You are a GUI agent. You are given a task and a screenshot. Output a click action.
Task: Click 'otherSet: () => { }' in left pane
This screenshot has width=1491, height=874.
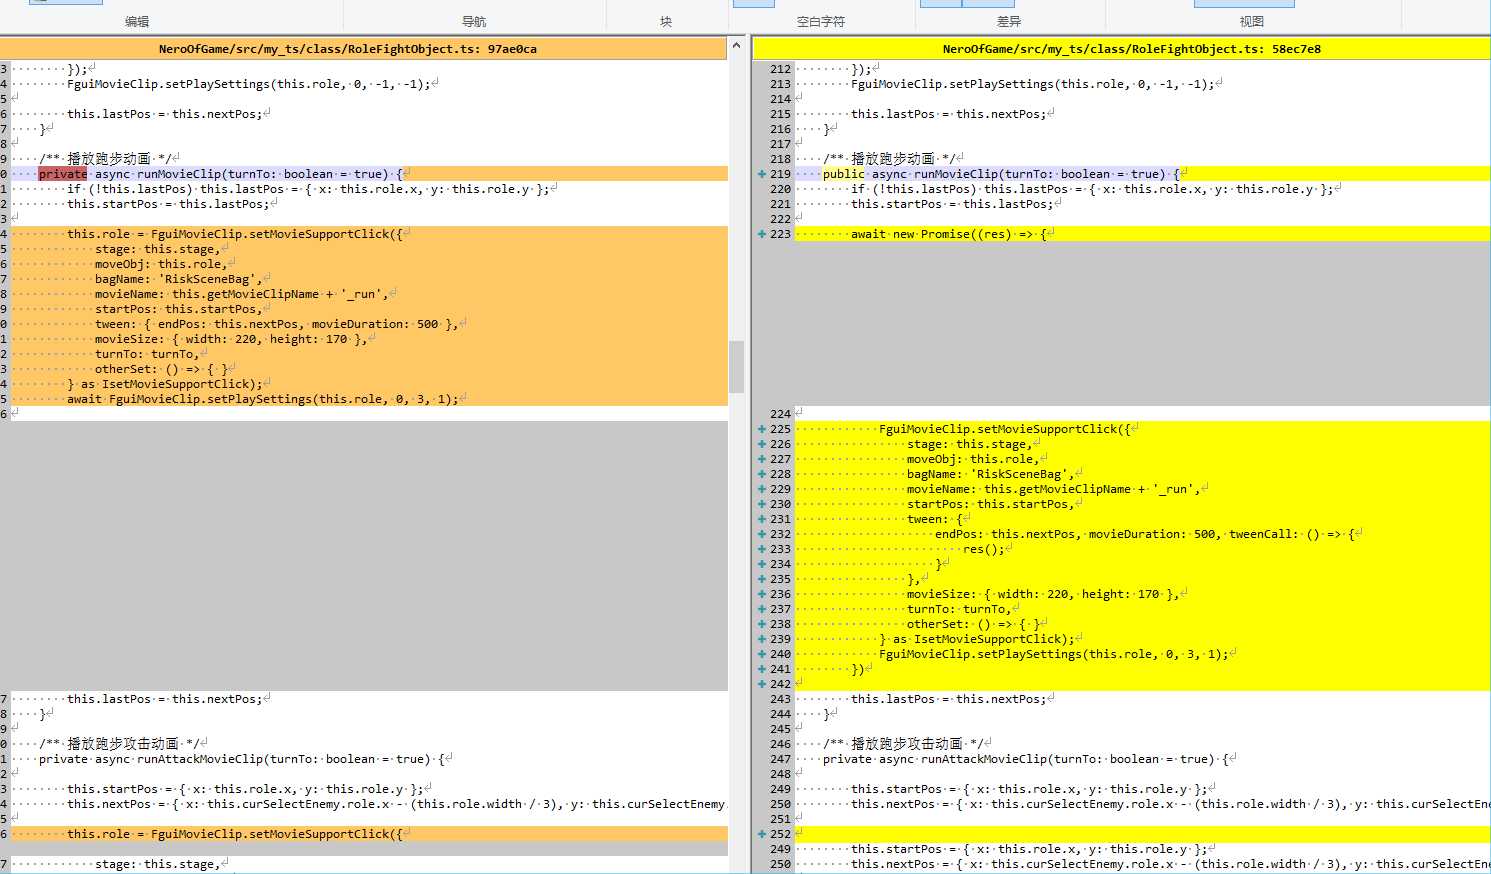(x=161, y=369)
